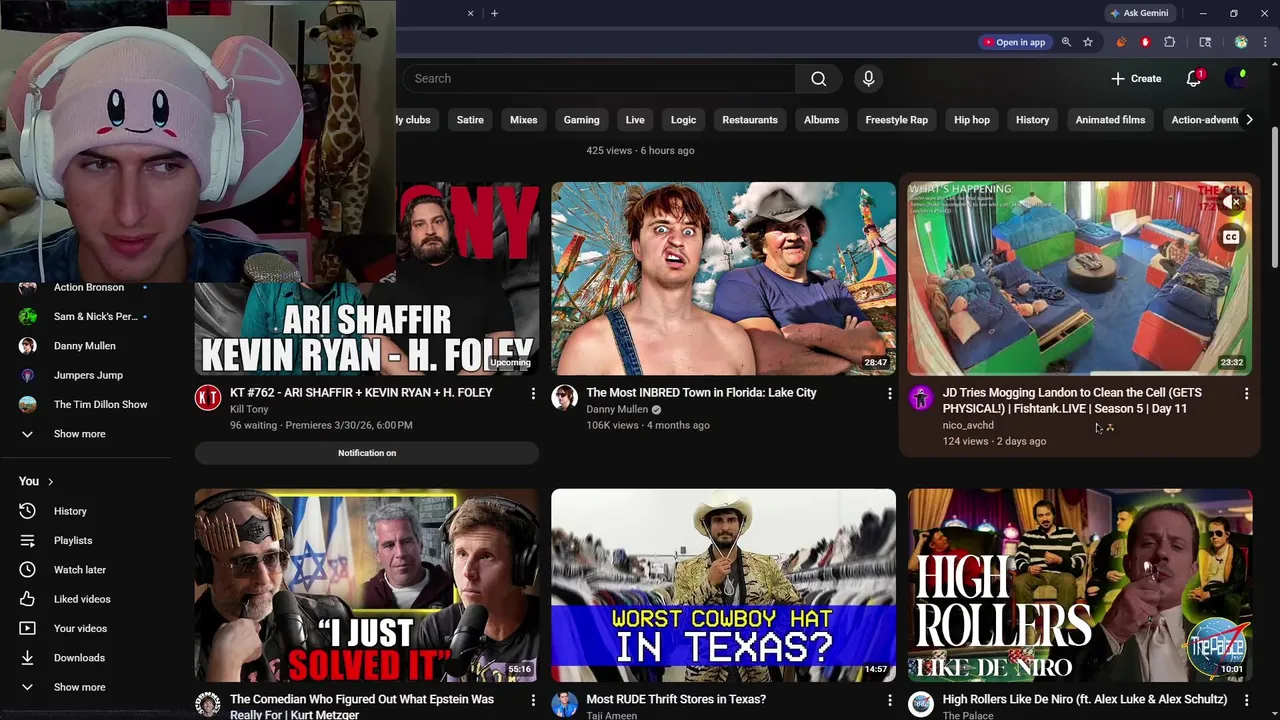Image resolution: width=1280 pixels, height=720 pixels.
Task: Open options menu for Most INBRED Town video
Action: (889, 394)
